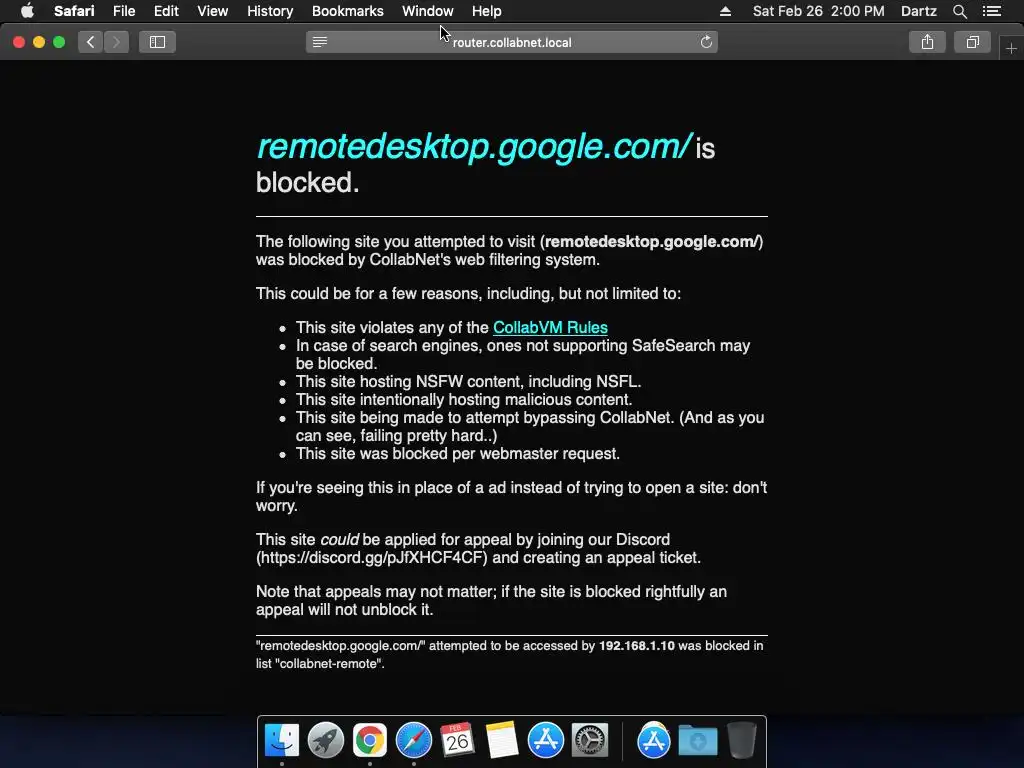Viewport: 1024px width, 768px height.
Task: Toggle Reader view icon in address bar
Action: (x=320, y=42)
